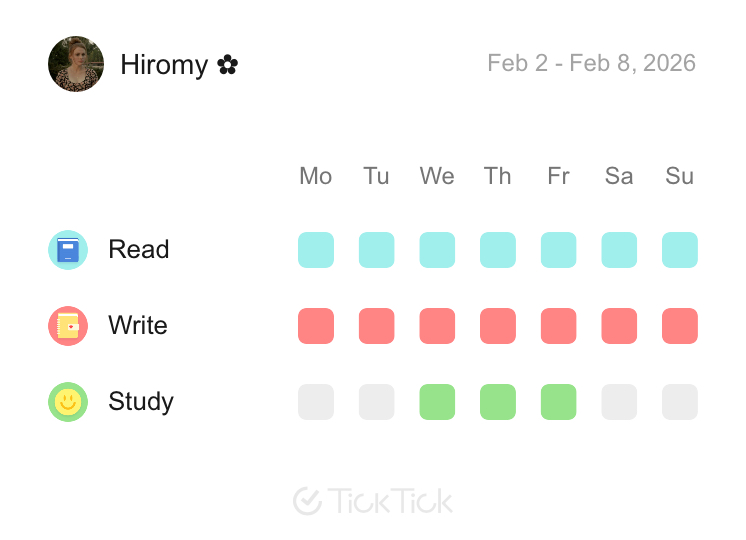Click the Hiromy username text
The image size is (746, 540).
click(x=164, y=65)
